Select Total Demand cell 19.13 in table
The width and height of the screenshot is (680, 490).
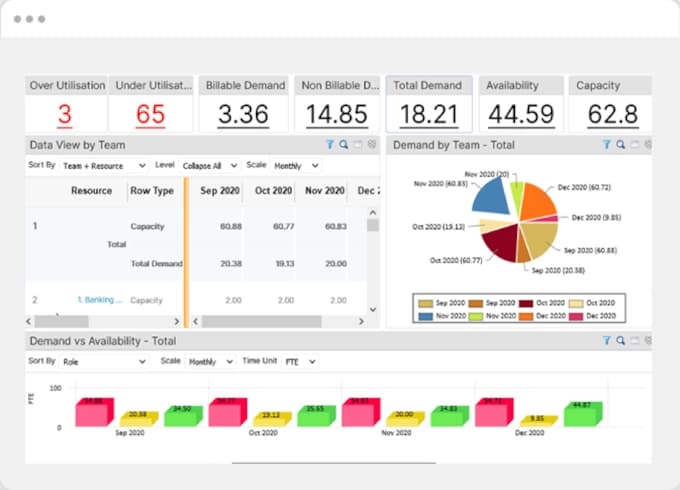tap(285, 264)
